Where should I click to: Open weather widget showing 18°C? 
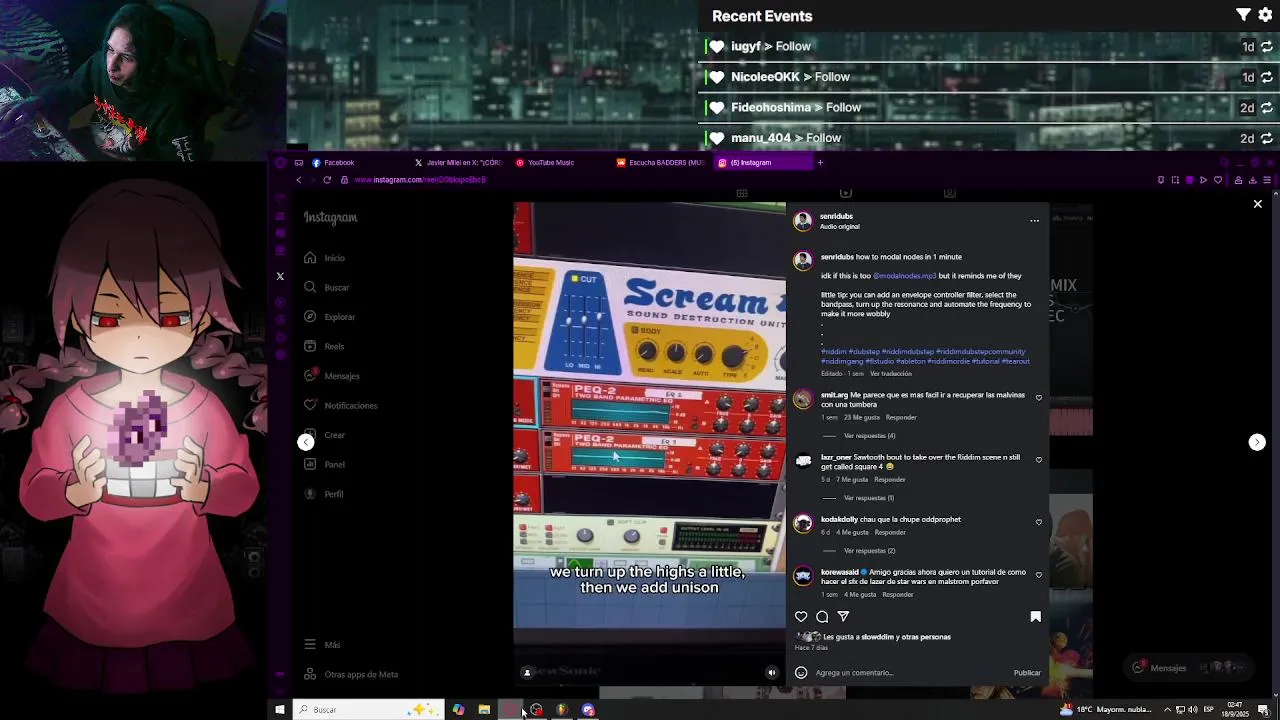pyautogui.click(x=1106, y=710)
